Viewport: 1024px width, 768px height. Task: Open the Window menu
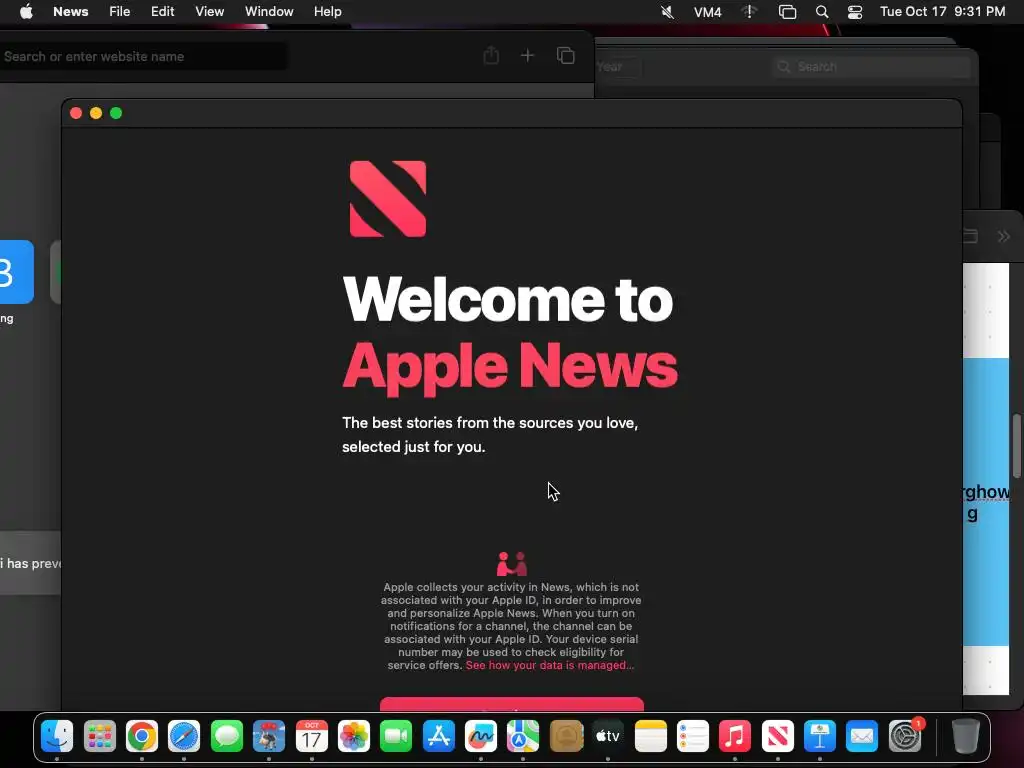[269, 12]
